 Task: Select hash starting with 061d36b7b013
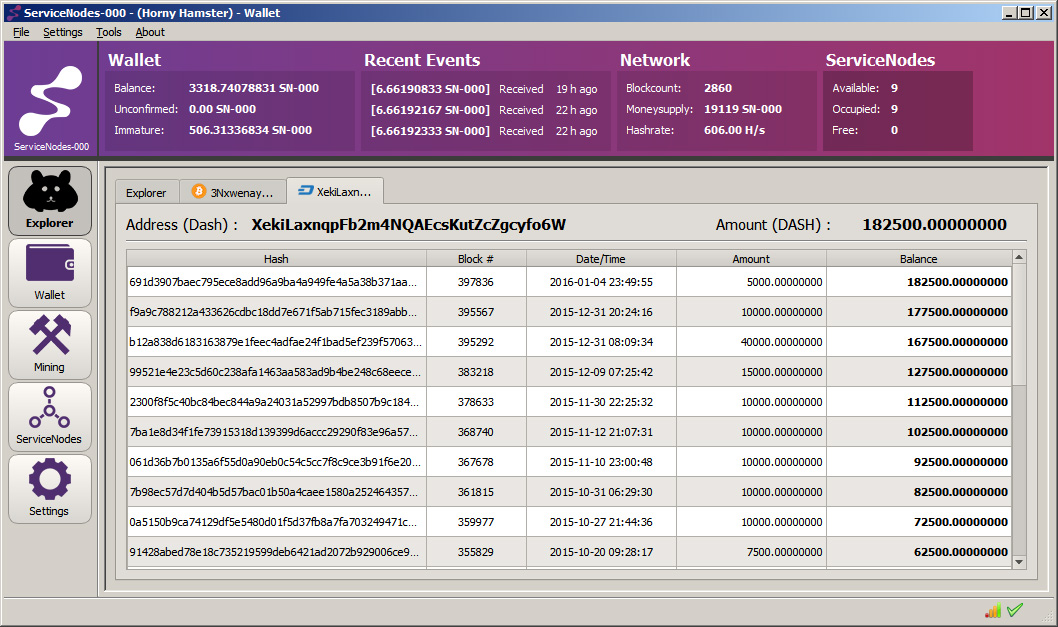click(x=275, y=462)
